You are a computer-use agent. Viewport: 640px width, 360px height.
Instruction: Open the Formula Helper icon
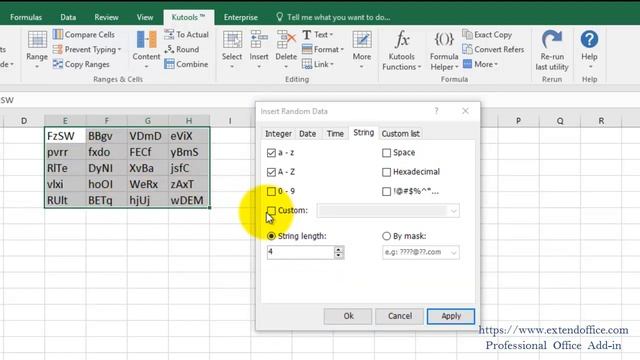(x=444, y=40)
